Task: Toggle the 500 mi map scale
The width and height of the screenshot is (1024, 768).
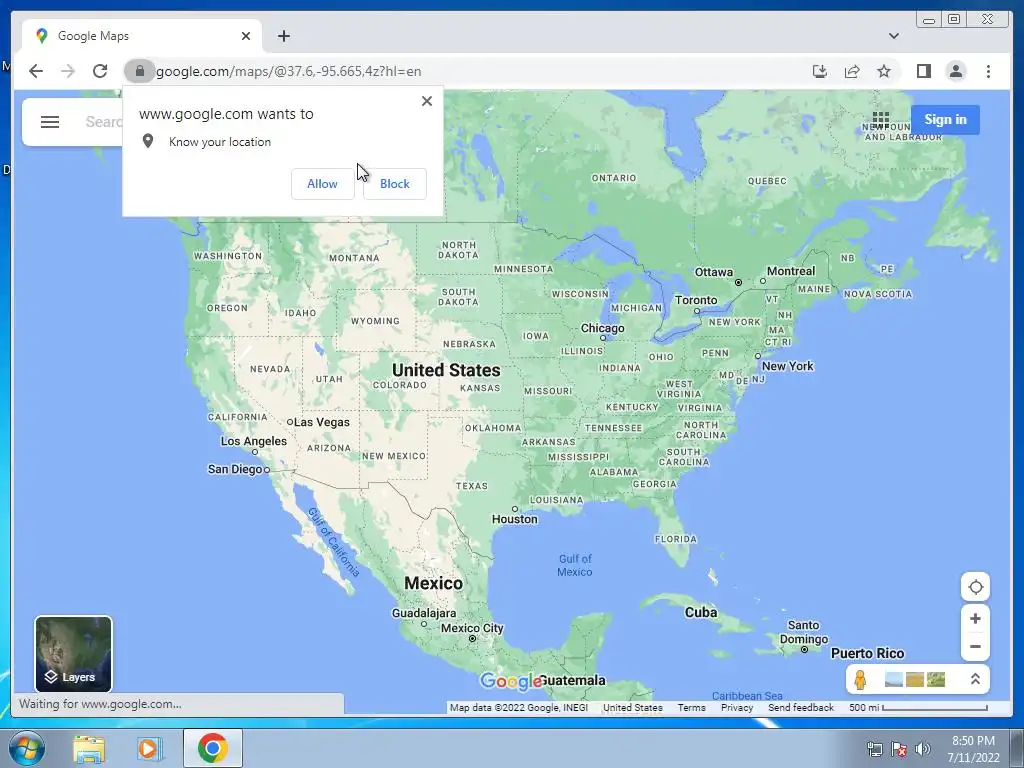Action: click(918, 707)
